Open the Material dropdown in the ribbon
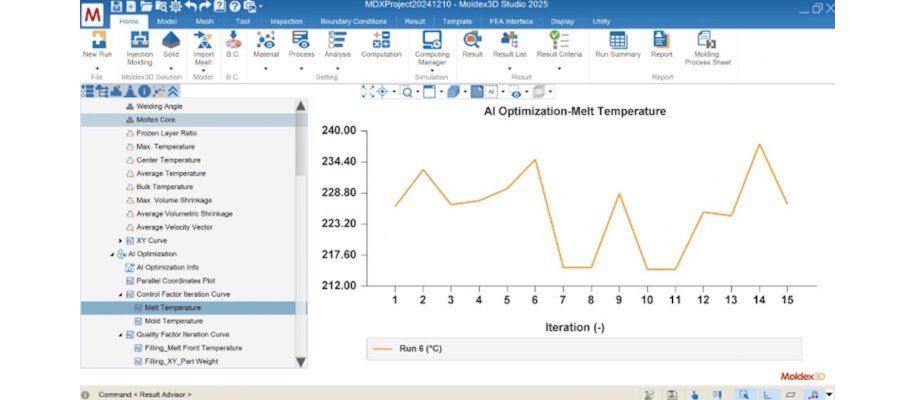 point(266,68)
